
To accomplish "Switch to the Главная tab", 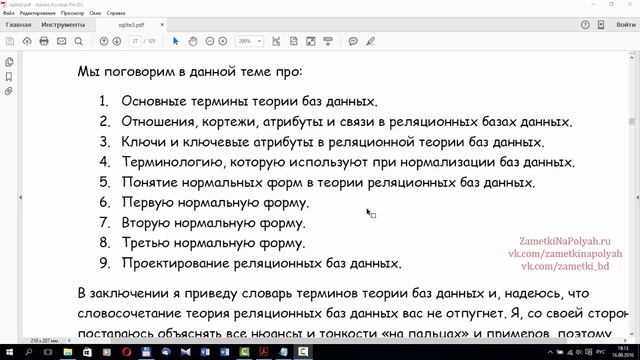I will 18,25.
